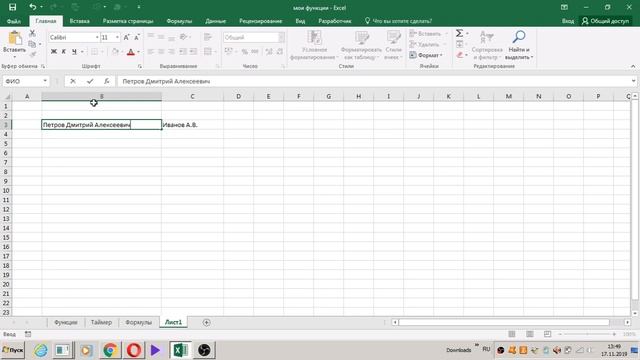This screenshot has width=640, height=360.
Task: Toggle Italic (К) formatting
Action: tap(64, 51)
